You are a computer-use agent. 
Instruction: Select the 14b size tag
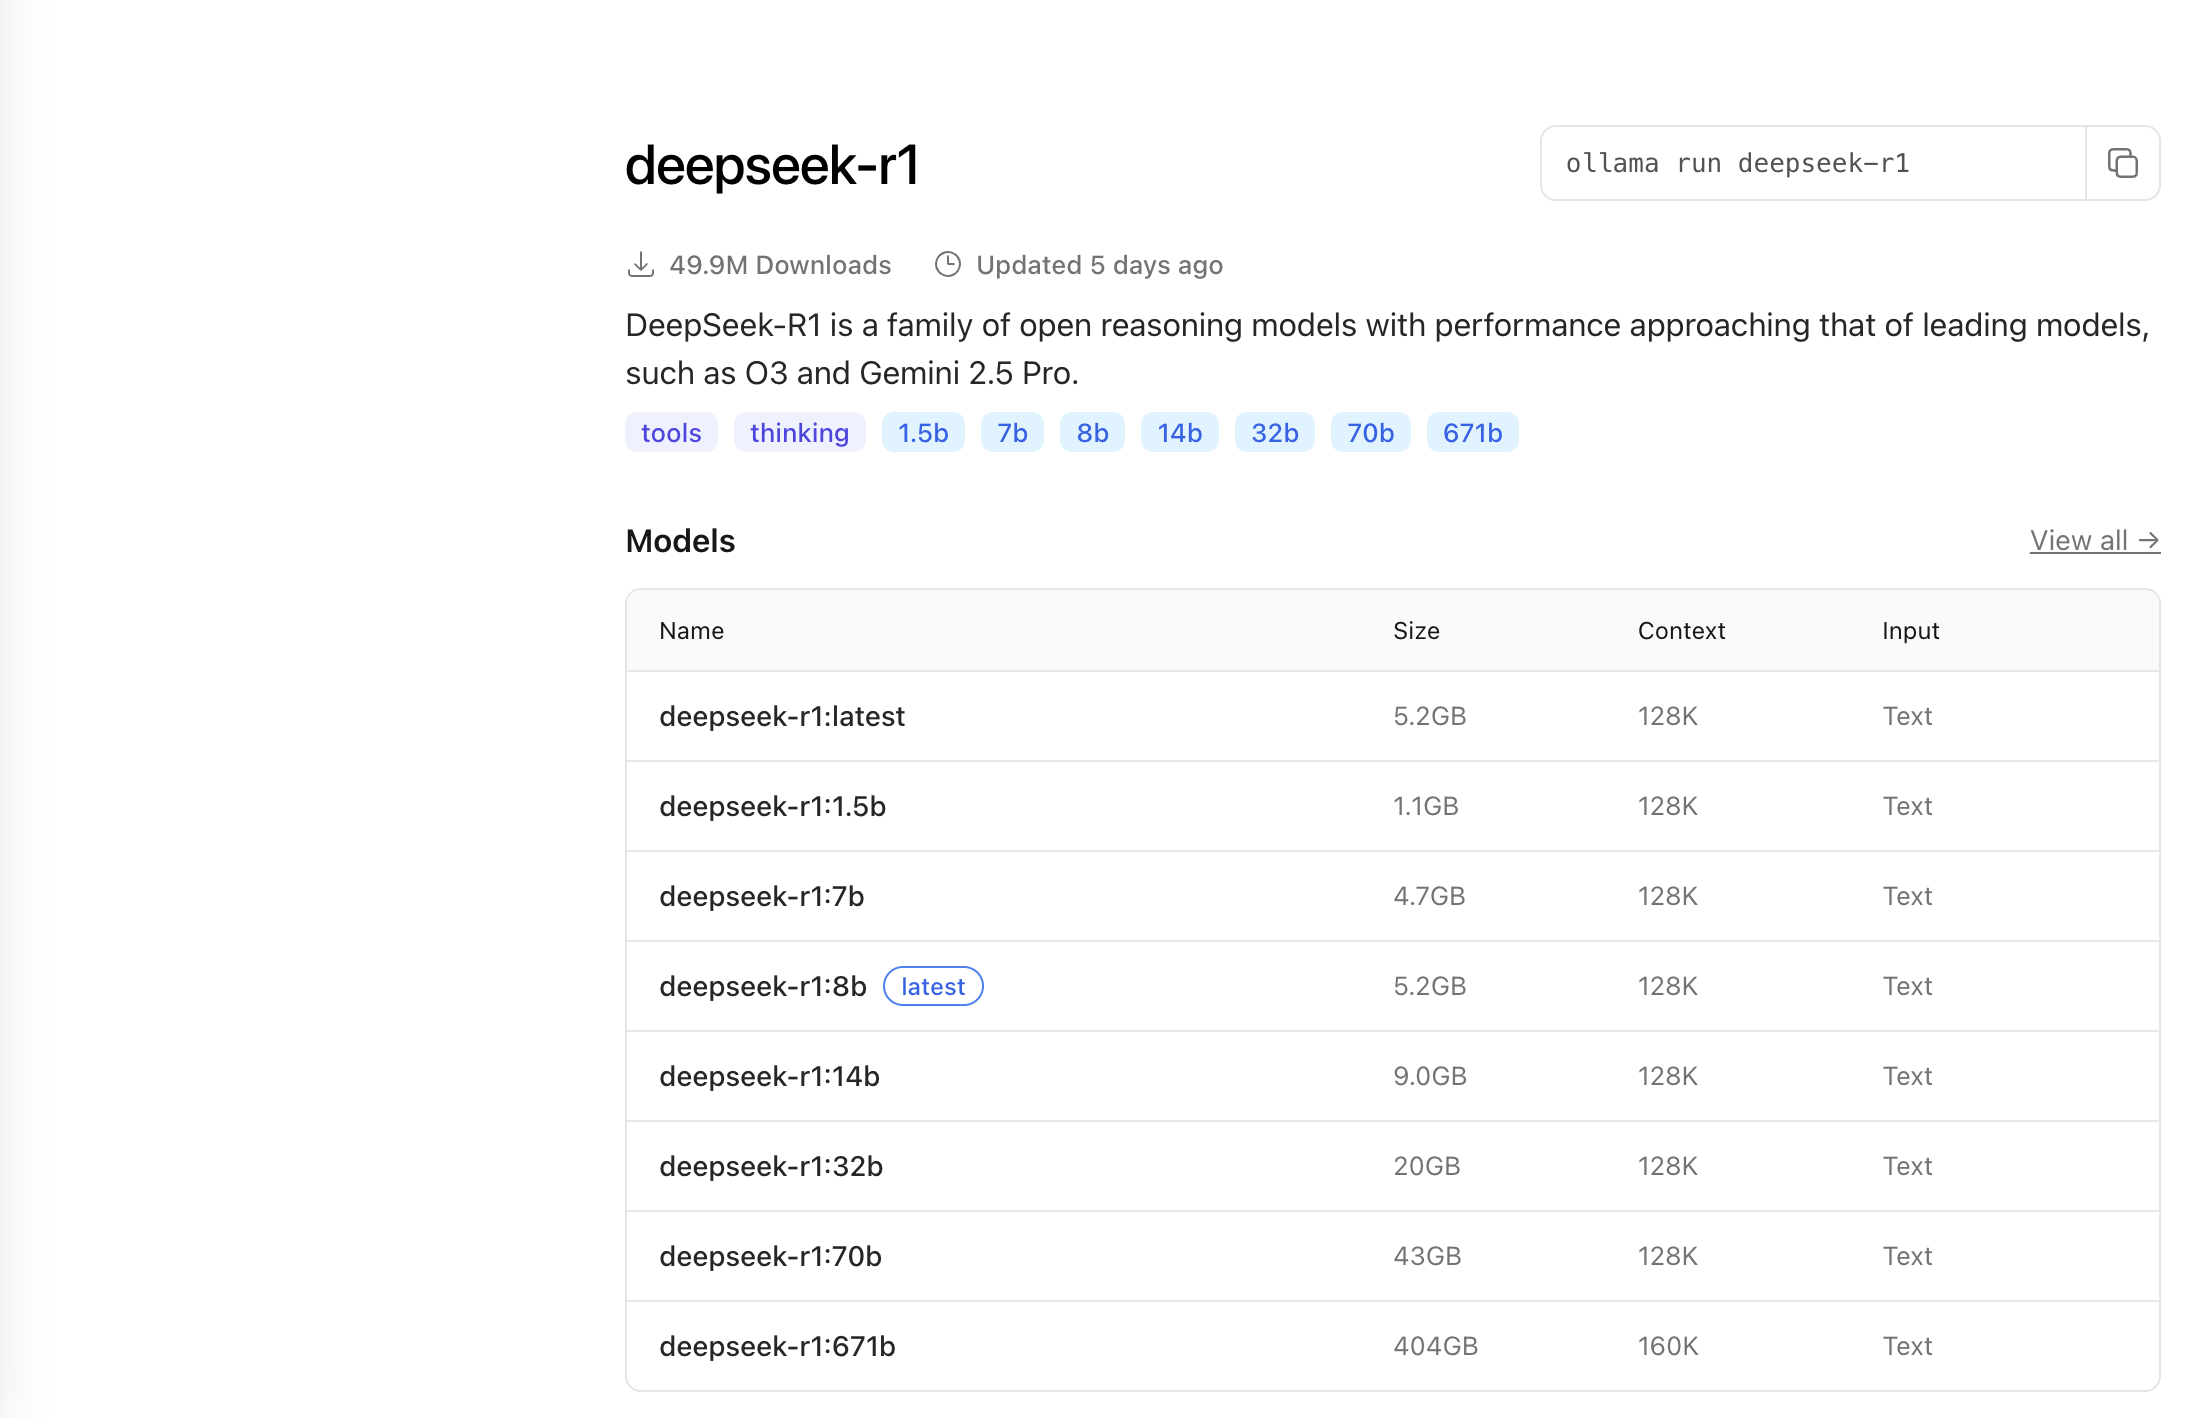[x=1179, y=432]
